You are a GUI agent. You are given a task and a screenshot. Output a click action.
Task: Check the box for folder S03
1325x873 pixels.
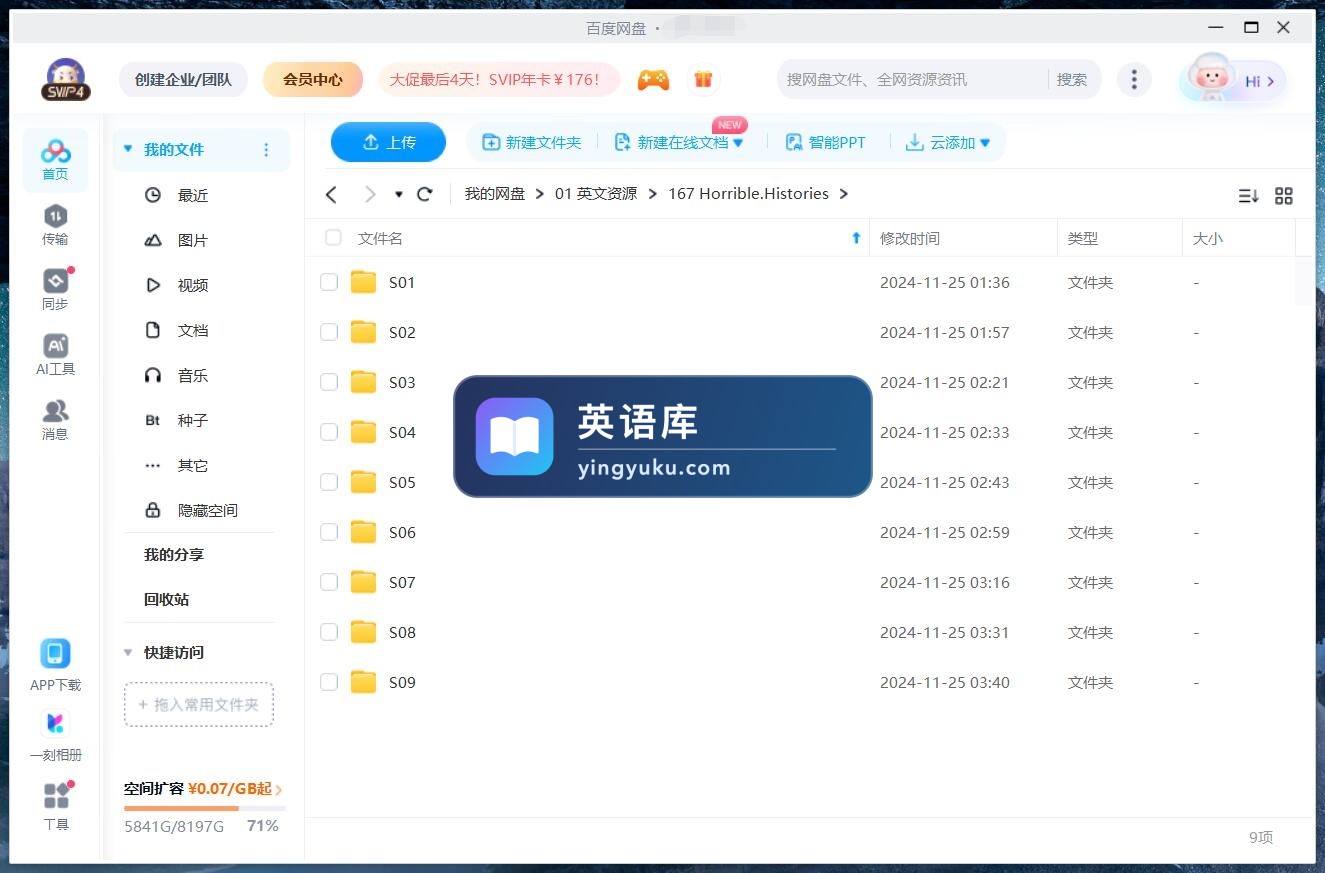click(329, 382)
